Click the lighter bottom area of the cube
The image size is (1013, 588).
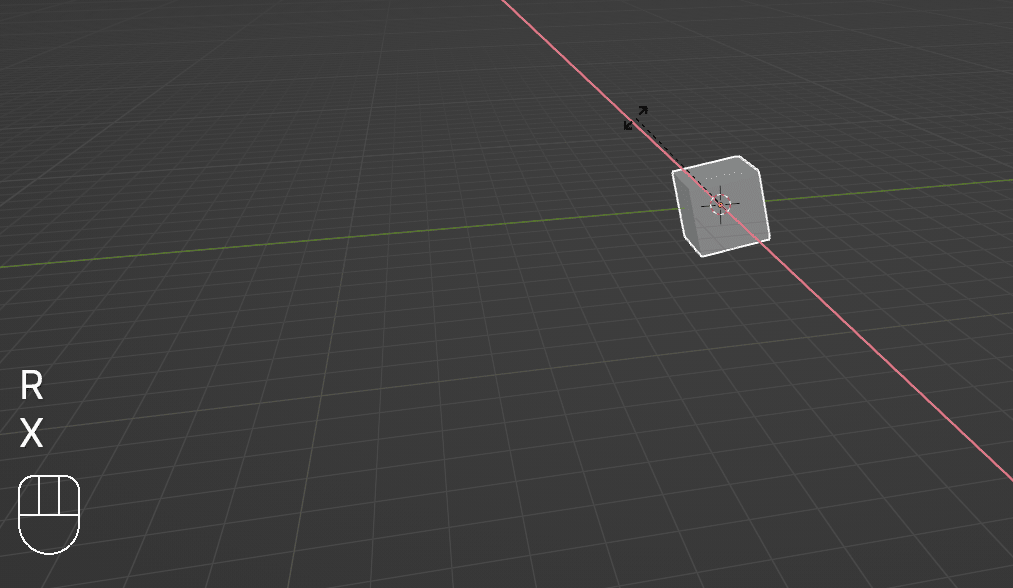730,236
